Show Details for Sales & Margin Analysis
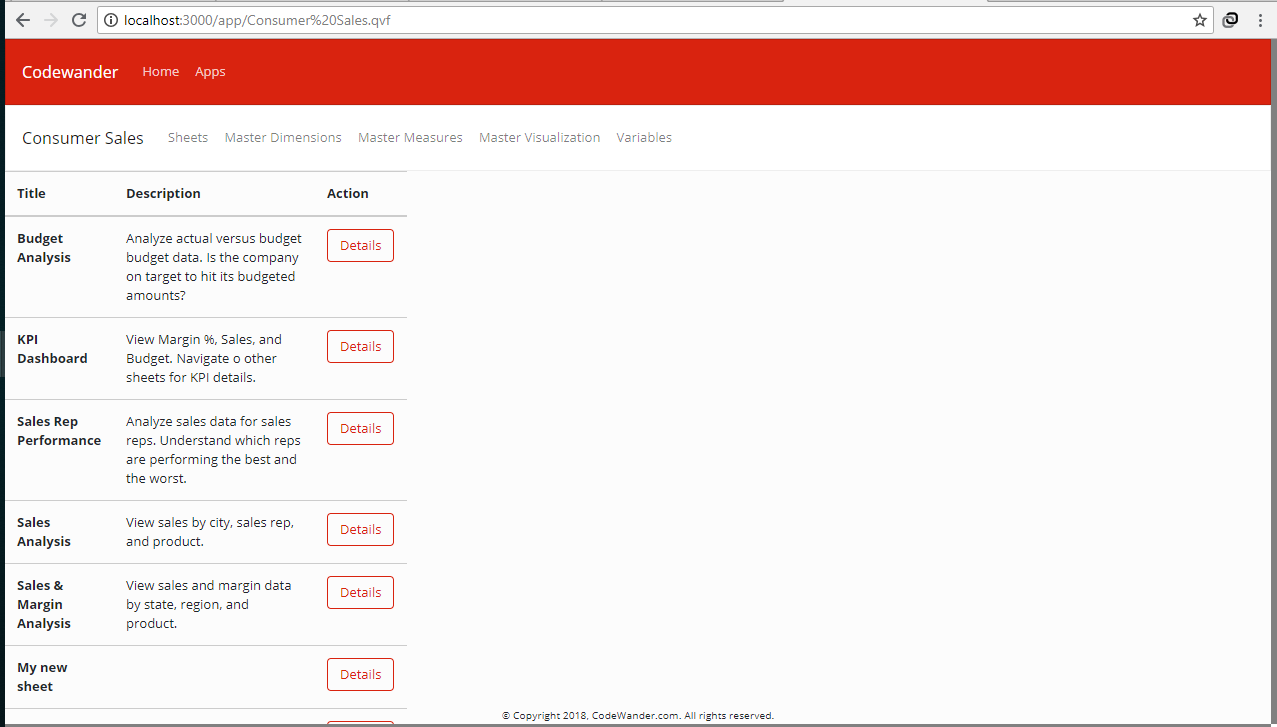Screen dimensions: 1277x727 360,593
